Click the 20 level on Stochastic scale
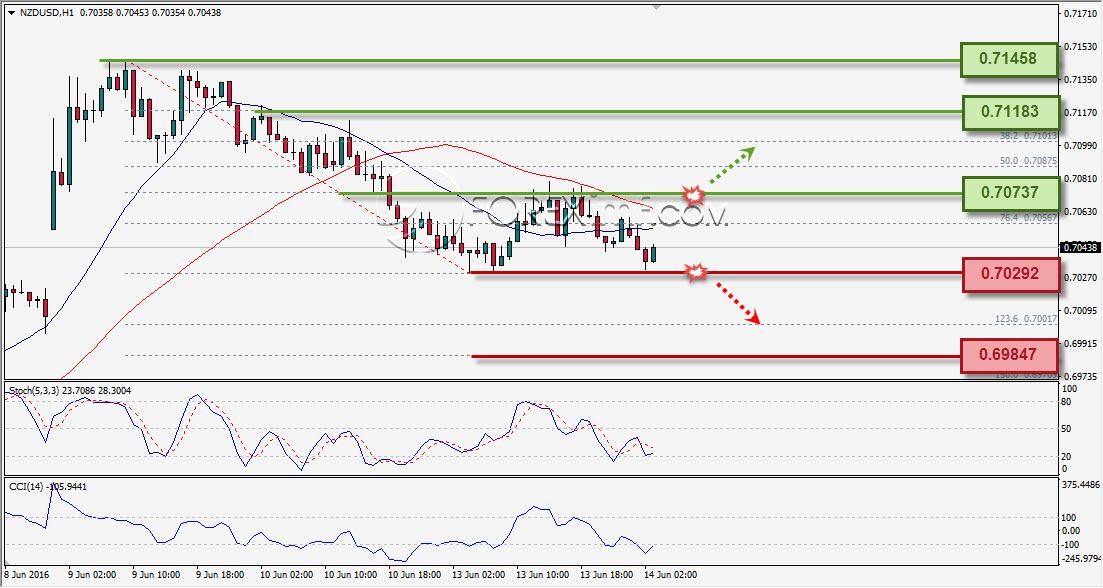This screenshot has width=1103, height=588. pyautogui.click(x=1066, y=456)
